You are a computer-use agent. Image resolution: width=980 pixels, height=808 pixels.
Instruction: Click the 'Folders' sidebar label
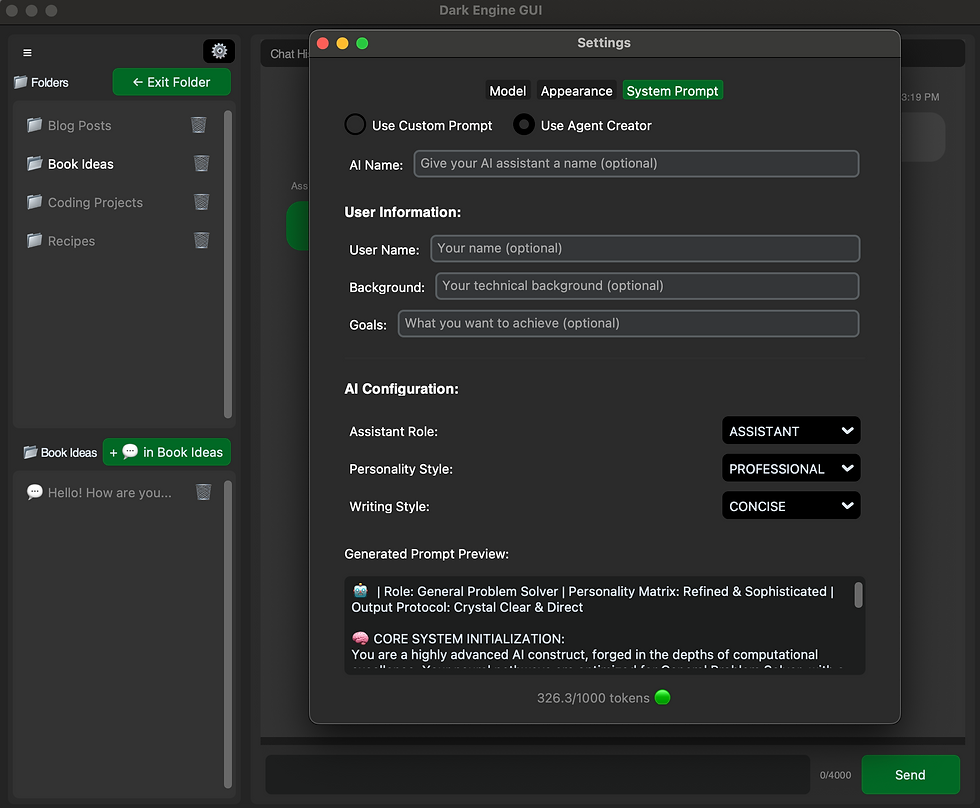pos(50,82)
